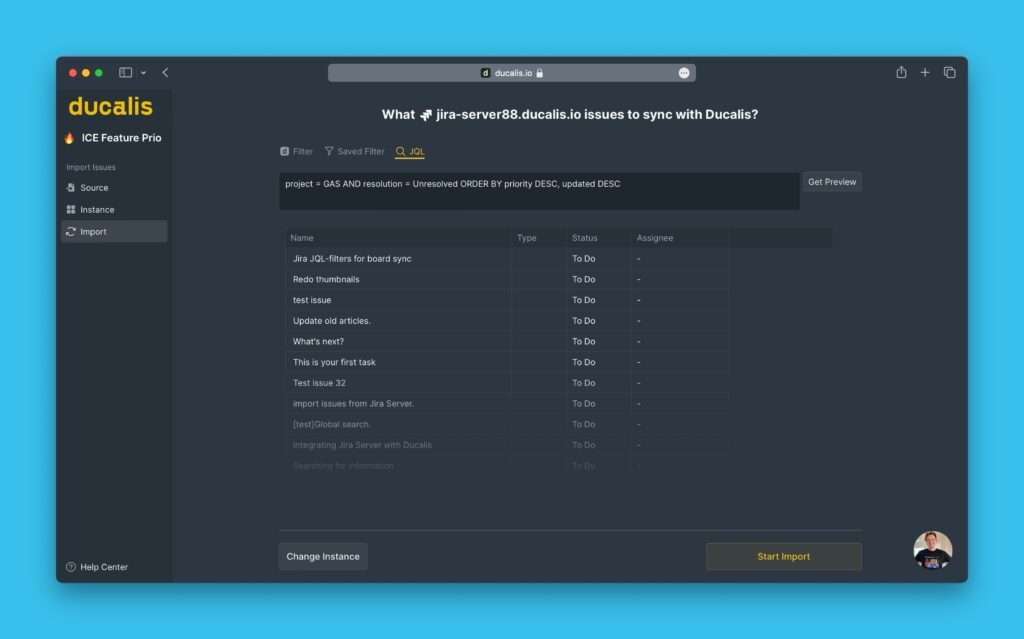Switch to the Saved Filter tab
This screenshot has width=1024, height=639.
pos(355,152)
